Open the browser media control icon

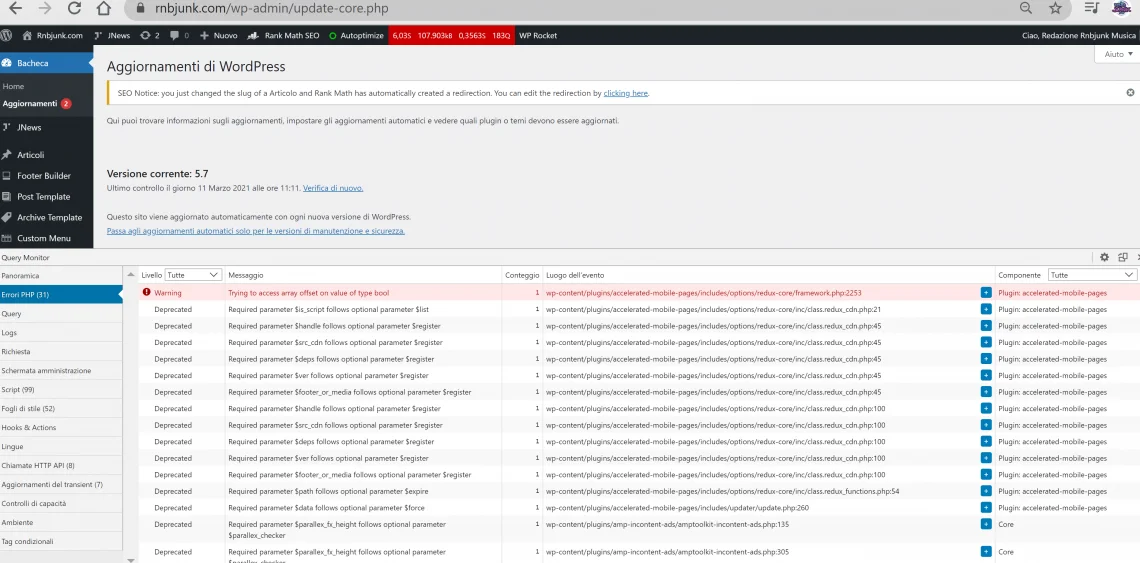pyautogui.click(x=1091, y=8)
